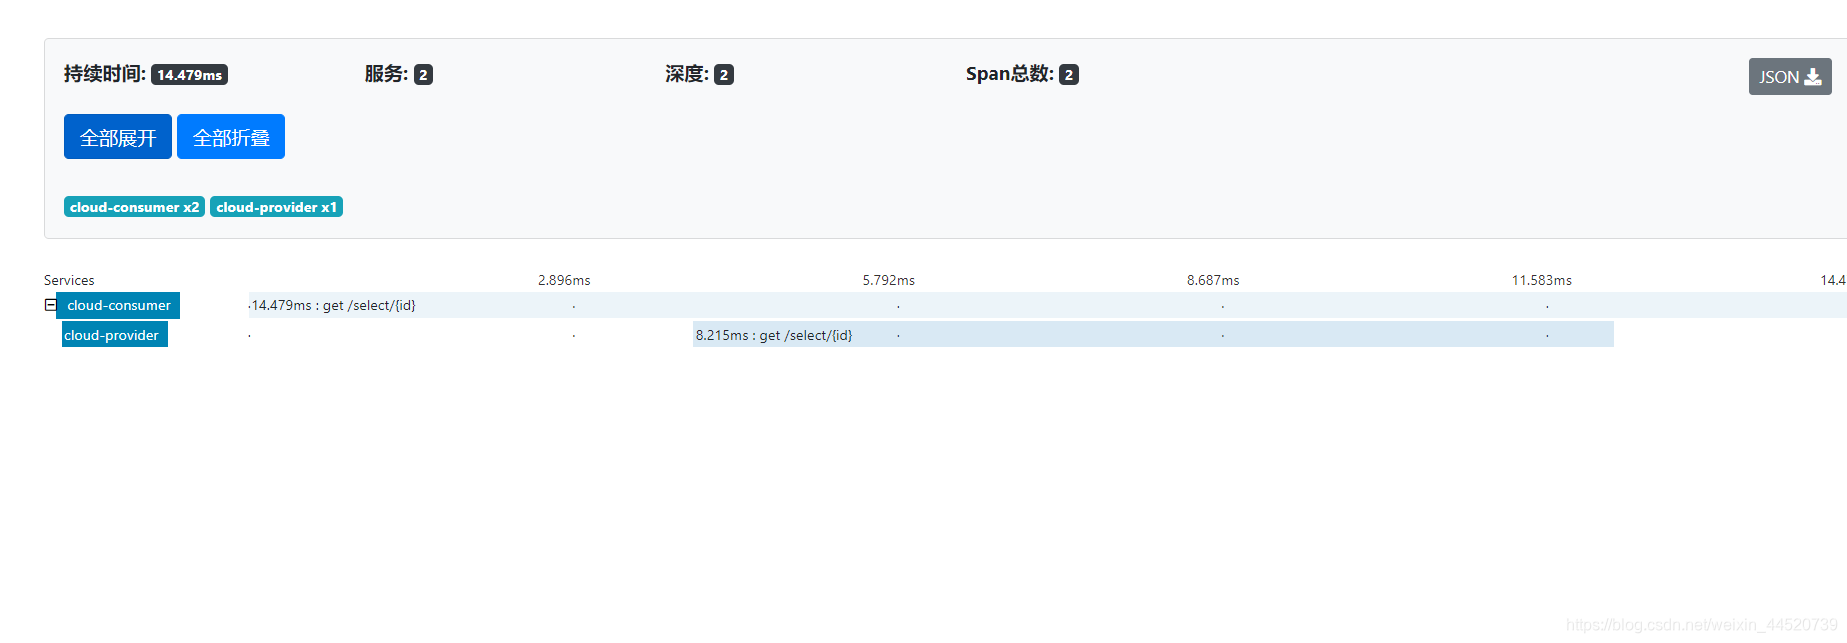The image size is (1847, 643).
Task: Click the Services column header
Action: click(x=69, y=280)
